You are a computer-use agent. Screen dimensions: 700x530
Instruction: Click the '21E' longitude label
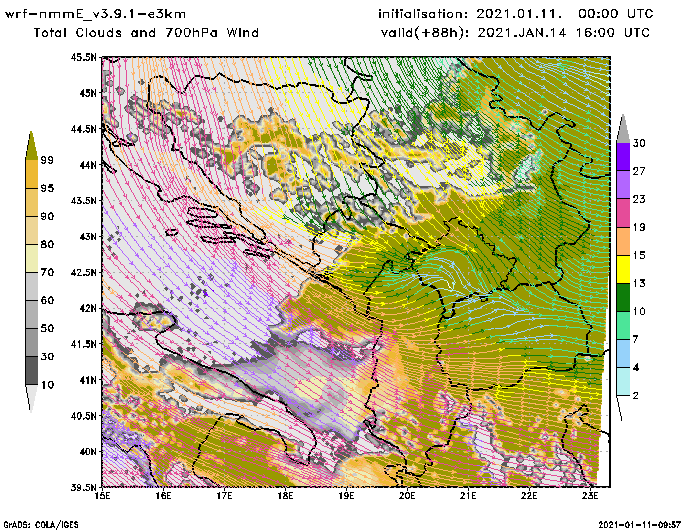(x=468, y=496)
